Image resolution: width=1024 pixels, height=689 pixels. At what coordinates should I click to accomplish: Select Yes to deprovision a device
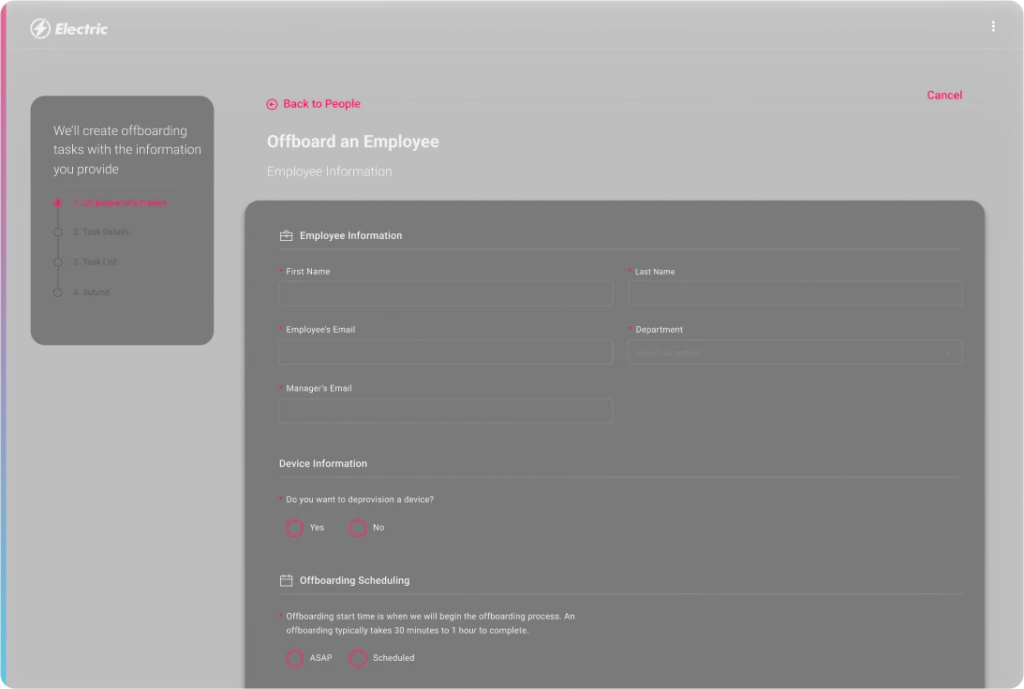(295, 527)
